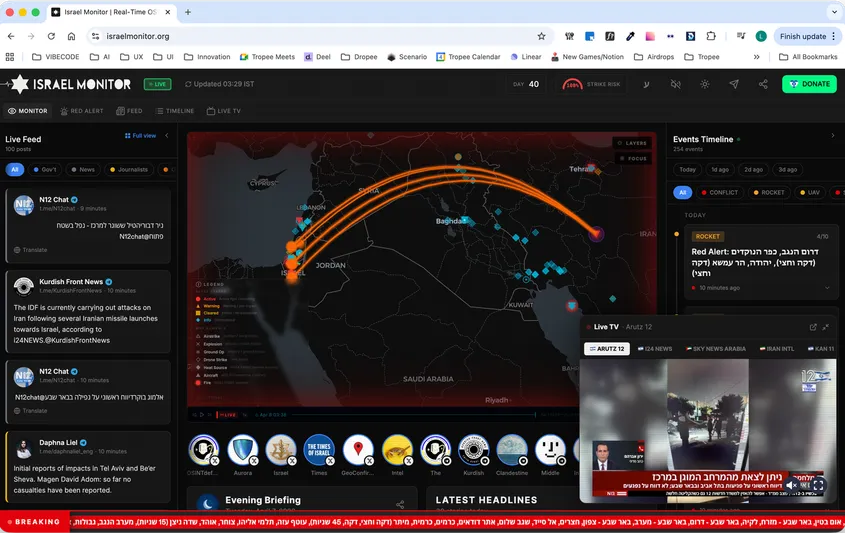Switch language with the Hebrew letter icon
845x533 pixels.
tap(646, 84)
